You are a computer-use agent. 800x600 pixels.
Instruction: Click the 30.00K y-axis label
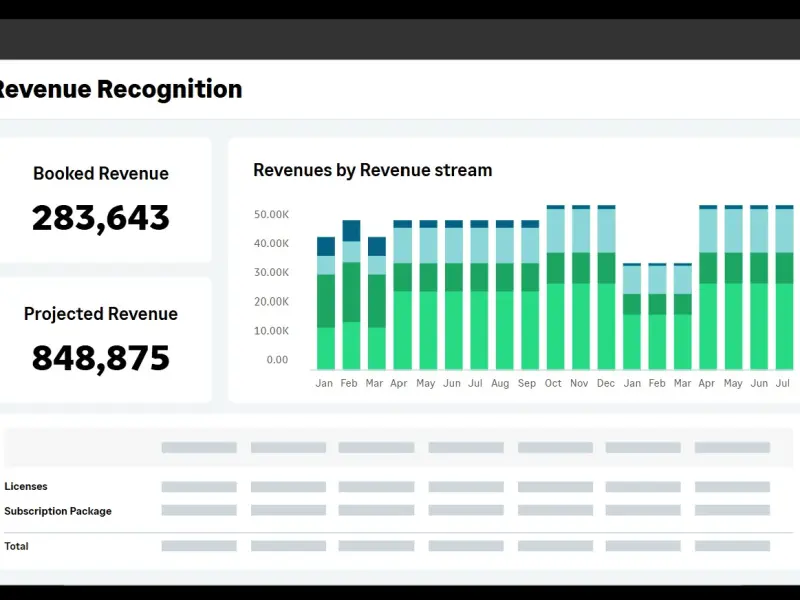(x=271, y=272)
